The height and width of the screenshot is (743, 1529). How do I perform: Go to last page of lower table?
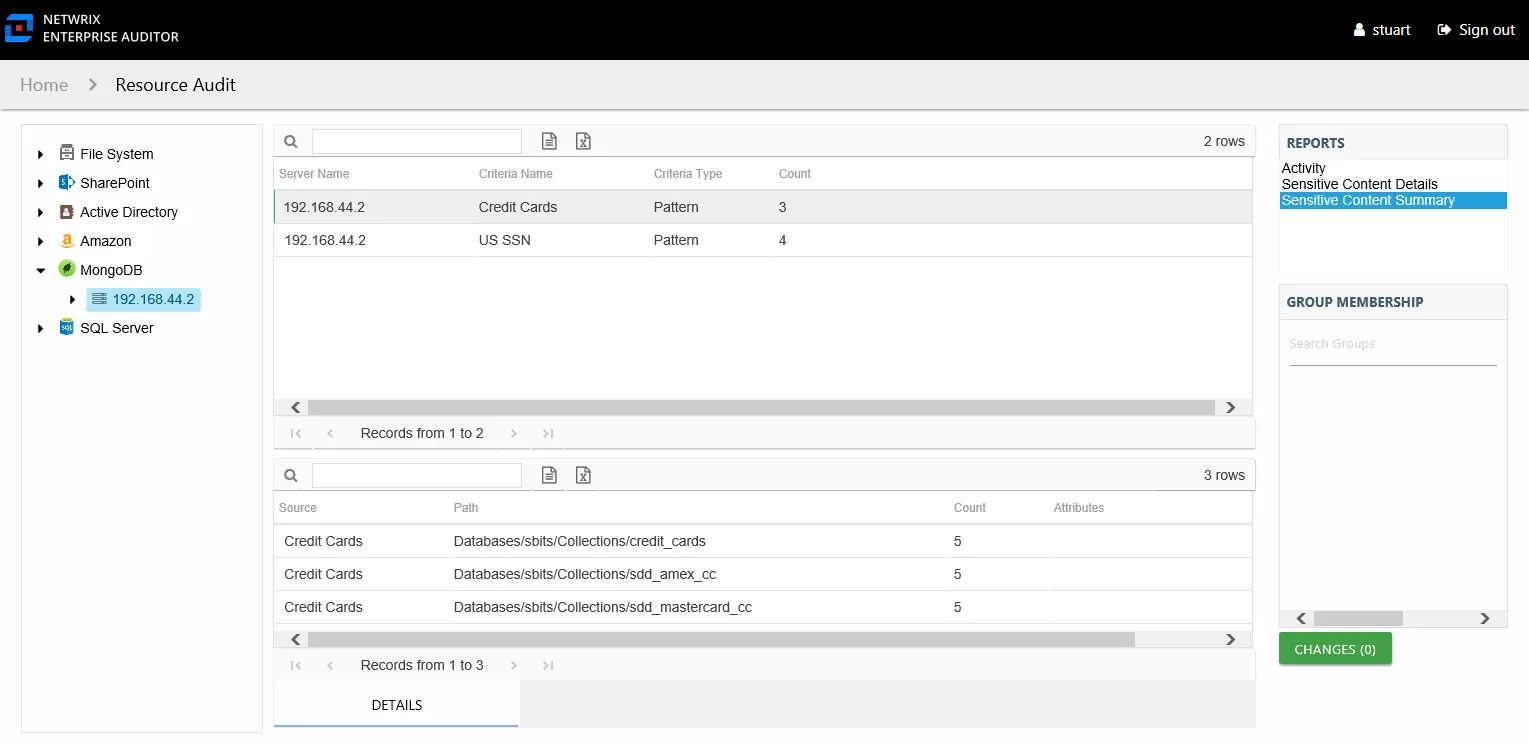548,665
